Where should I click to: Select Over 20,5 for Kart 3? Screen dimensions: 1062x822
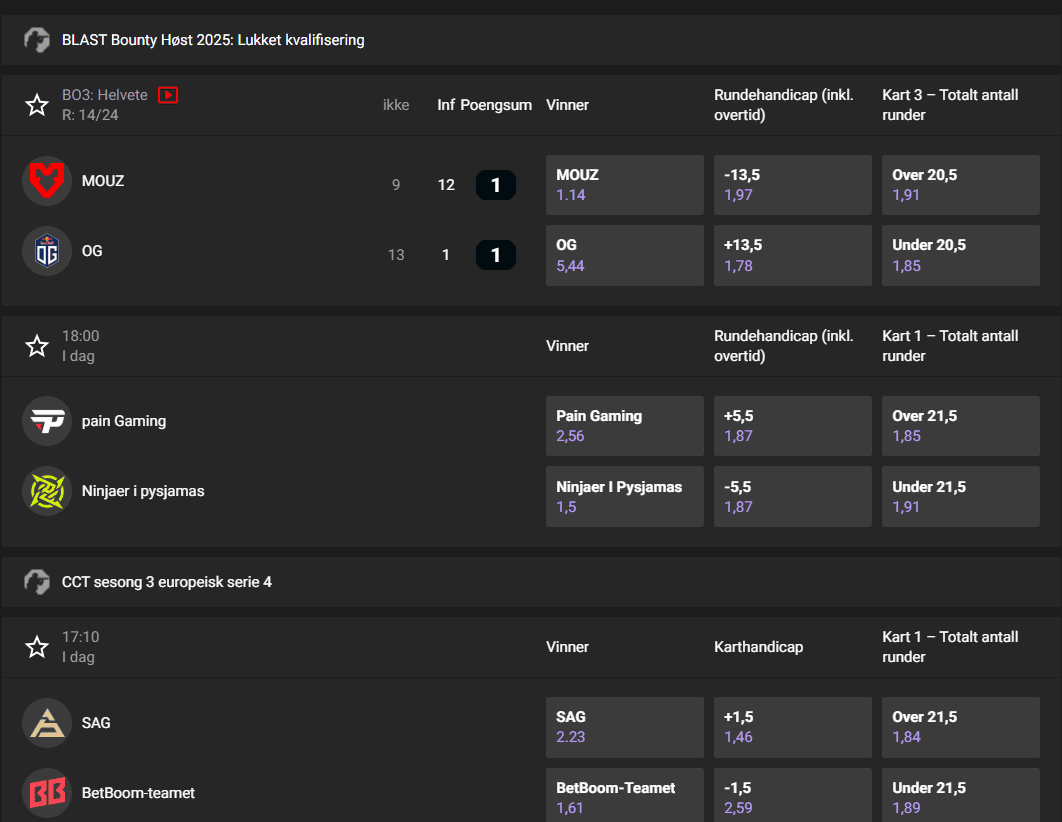(x=960, y=184)
